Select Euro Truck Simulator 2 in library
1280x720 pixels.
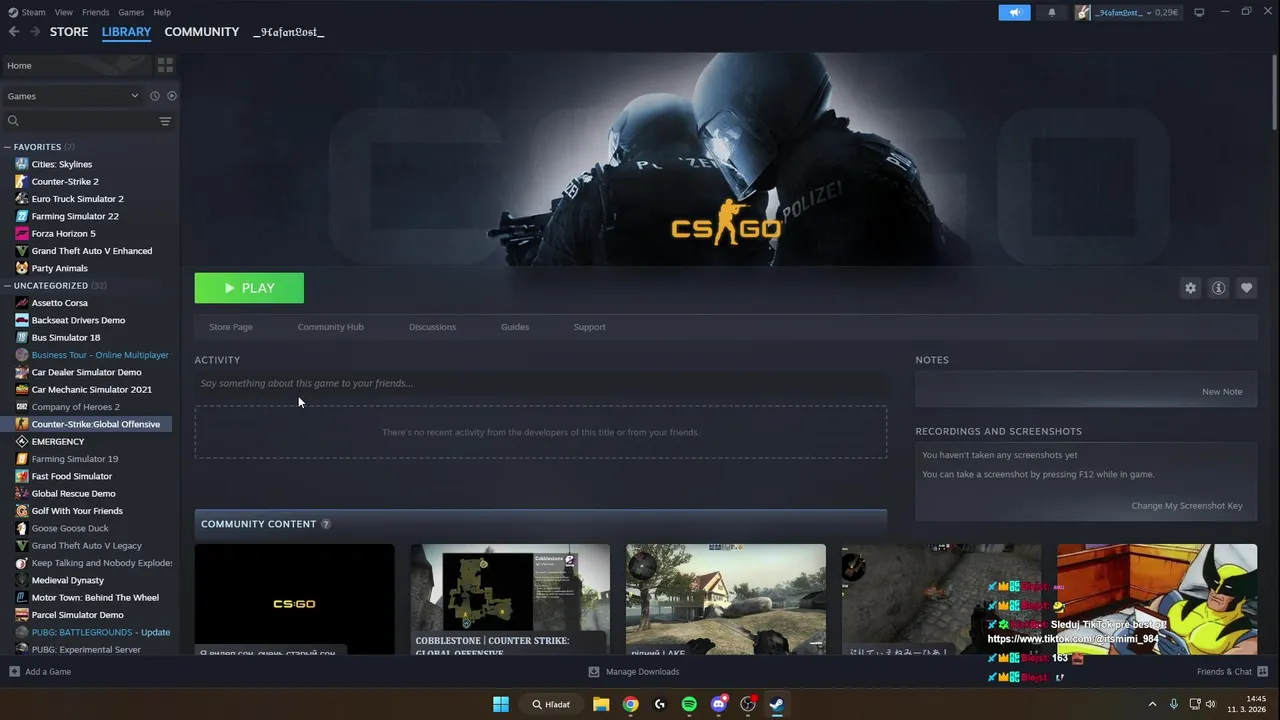coord(77,199)
